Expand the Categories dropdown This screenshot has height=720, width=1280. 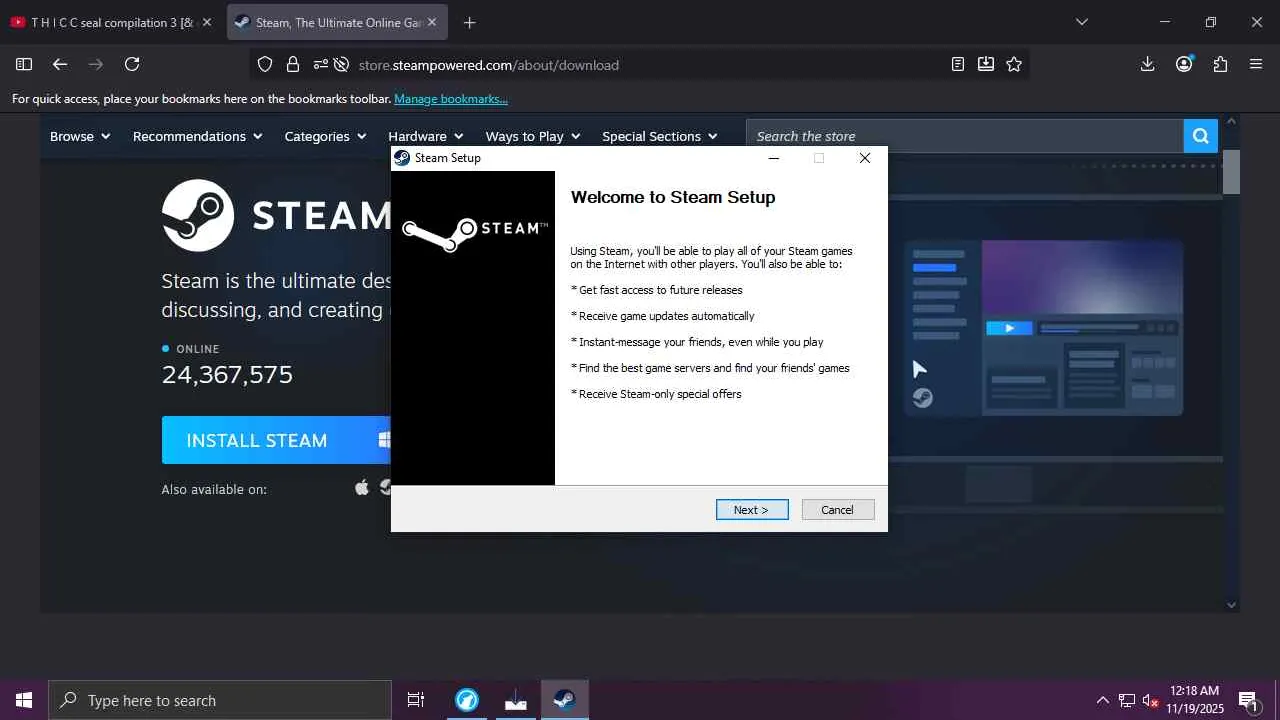(325, 136)
